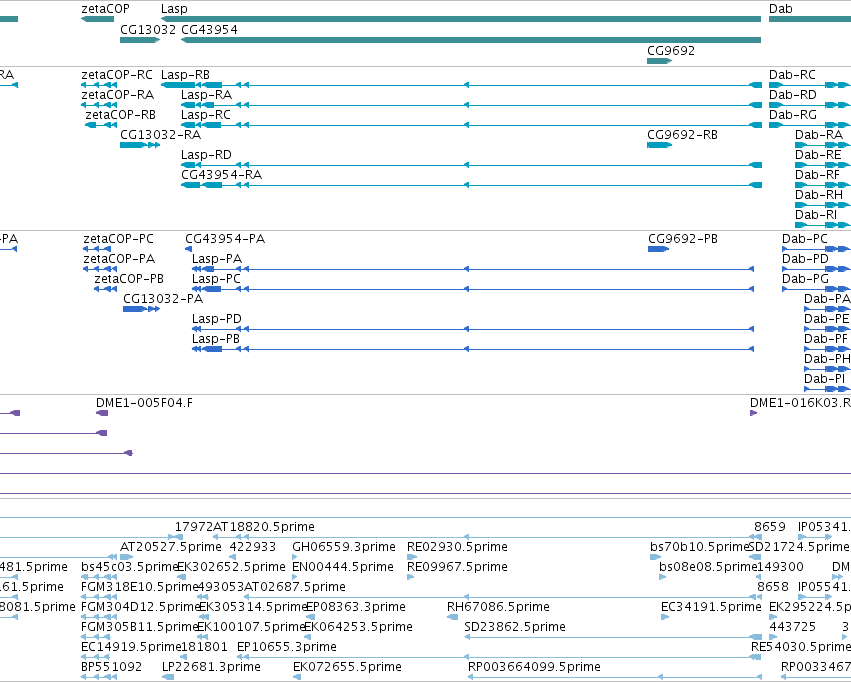
Task: Click transcript label Lasp-RD
Action: click(x=206, y=155)
